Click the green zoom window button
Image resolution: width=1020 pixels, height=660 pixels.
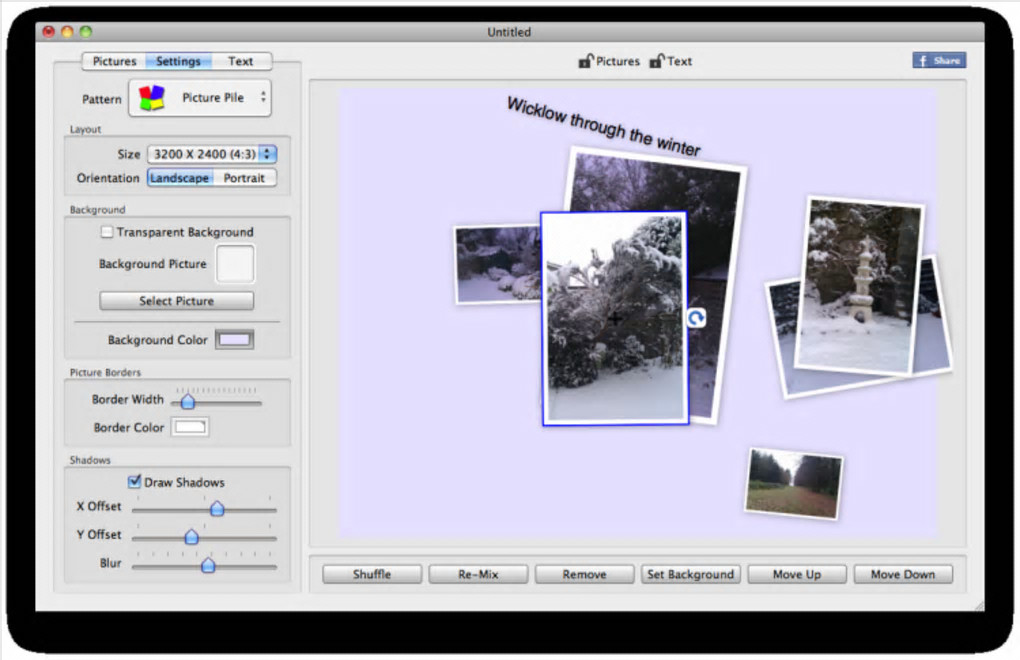click(x=86, y=31)
